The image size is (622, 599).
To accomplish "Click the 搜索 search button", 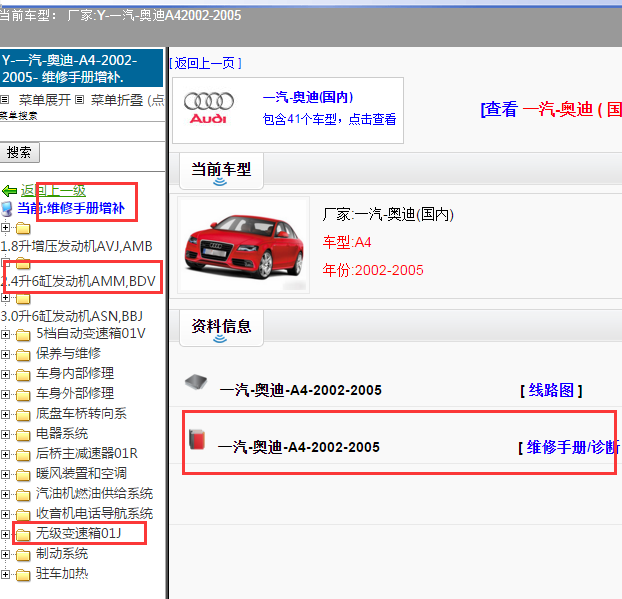I will 19,152.
